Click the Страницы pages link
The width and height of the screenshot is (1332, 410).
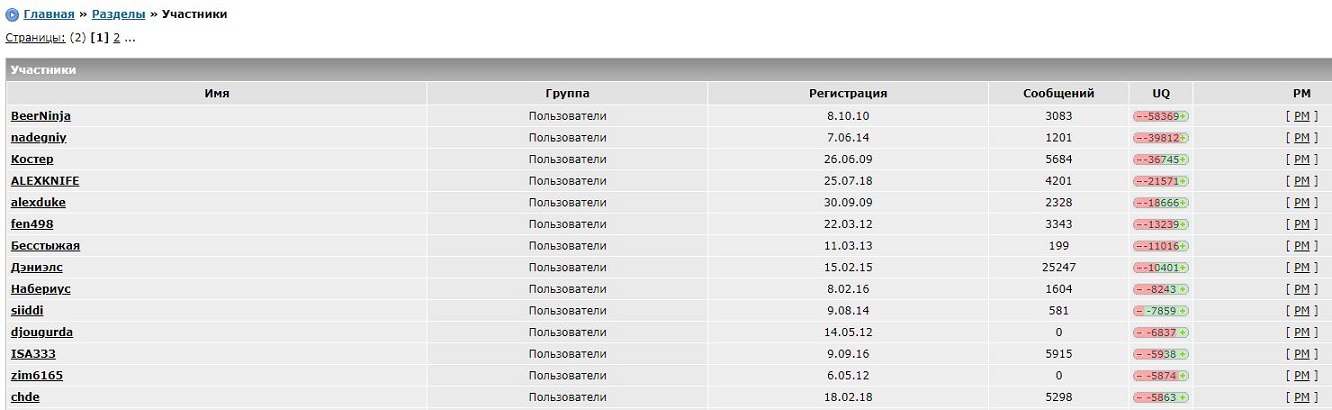(x=35, y=38)
